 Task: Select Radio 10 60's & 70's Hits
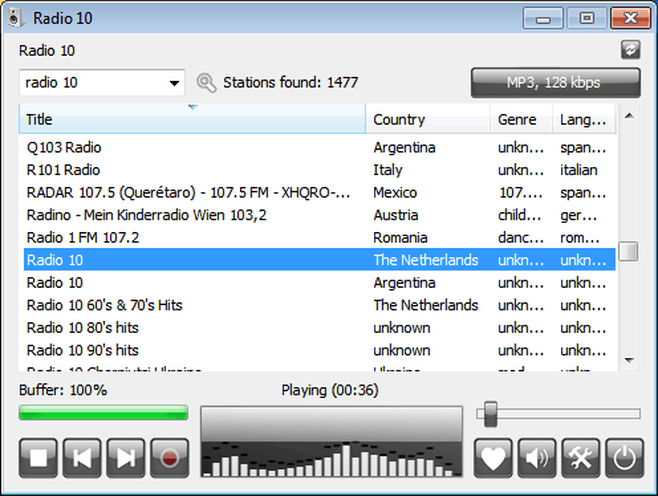coord(104,305)
